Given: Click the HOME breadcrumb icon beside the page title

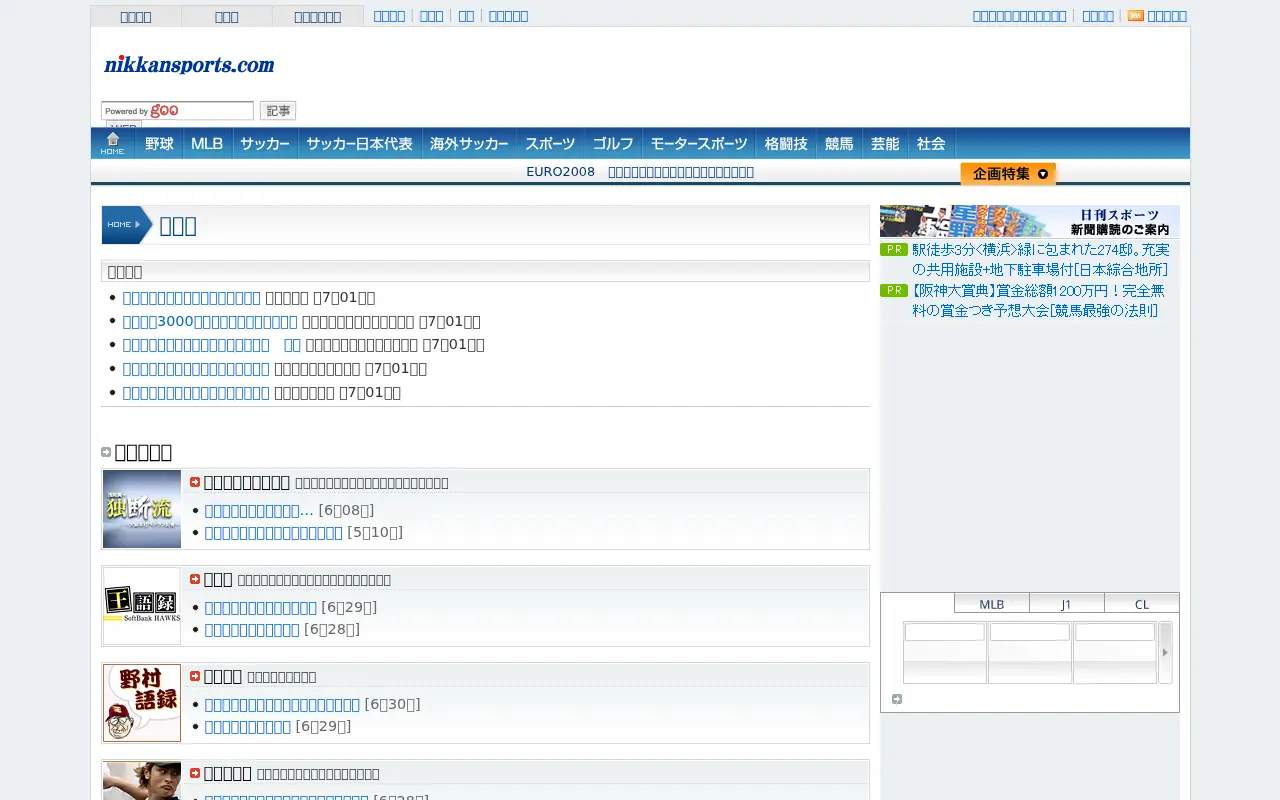Looking at the screenshot, I should [125, 225].
